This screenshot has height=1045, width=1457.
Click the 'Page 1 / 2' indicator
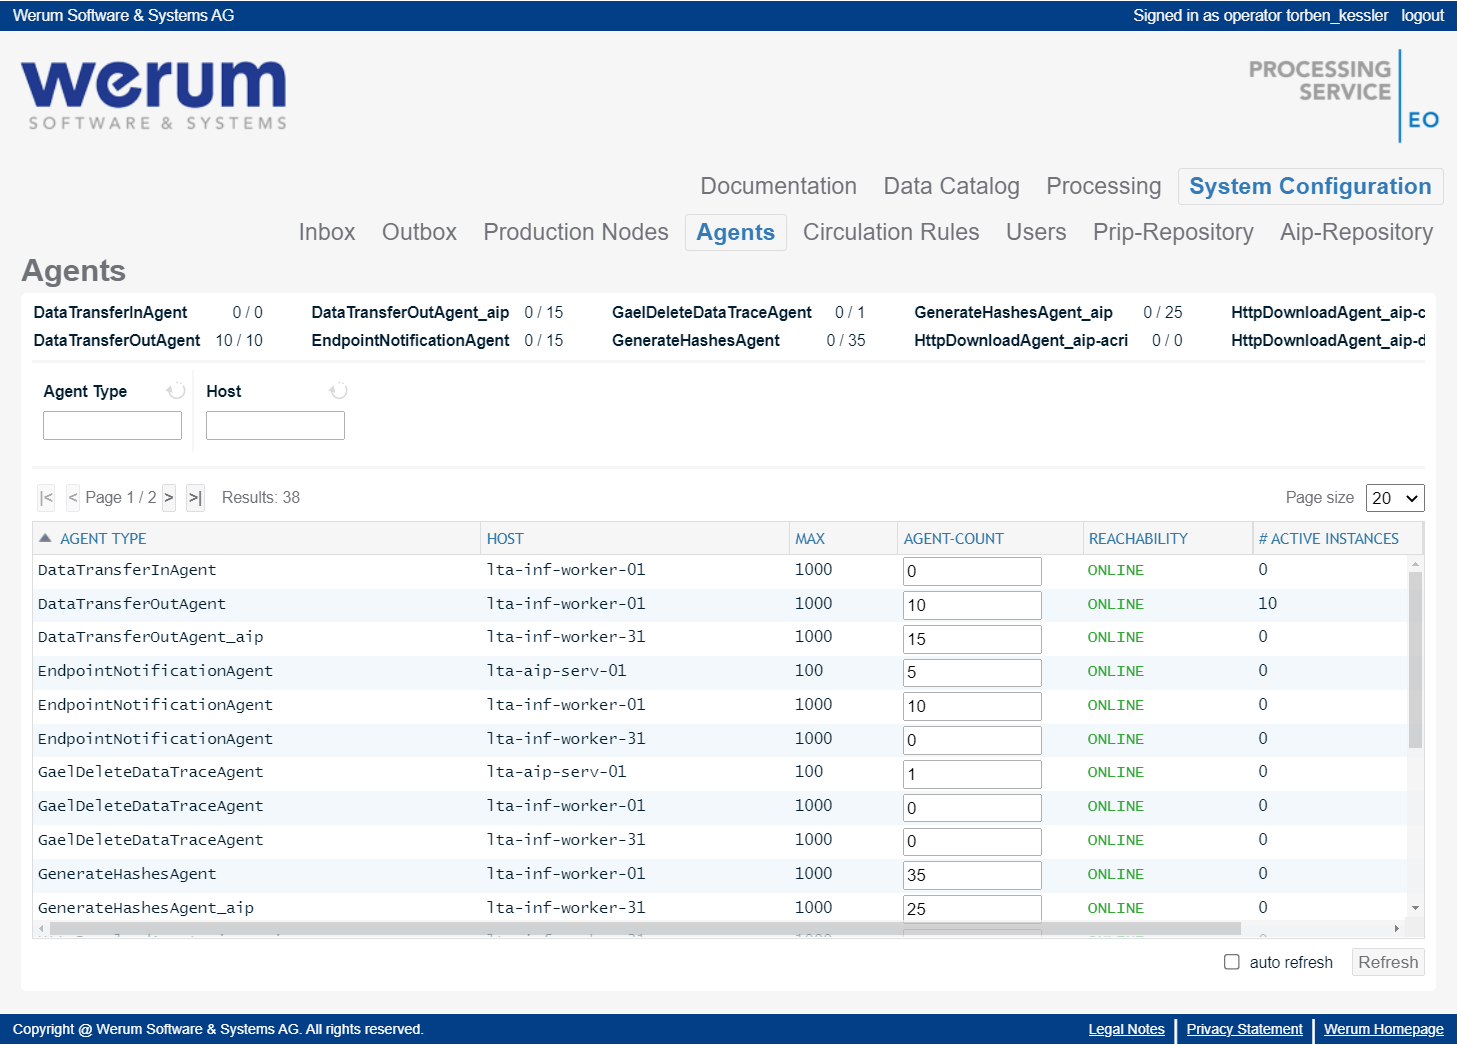point(120,497)
